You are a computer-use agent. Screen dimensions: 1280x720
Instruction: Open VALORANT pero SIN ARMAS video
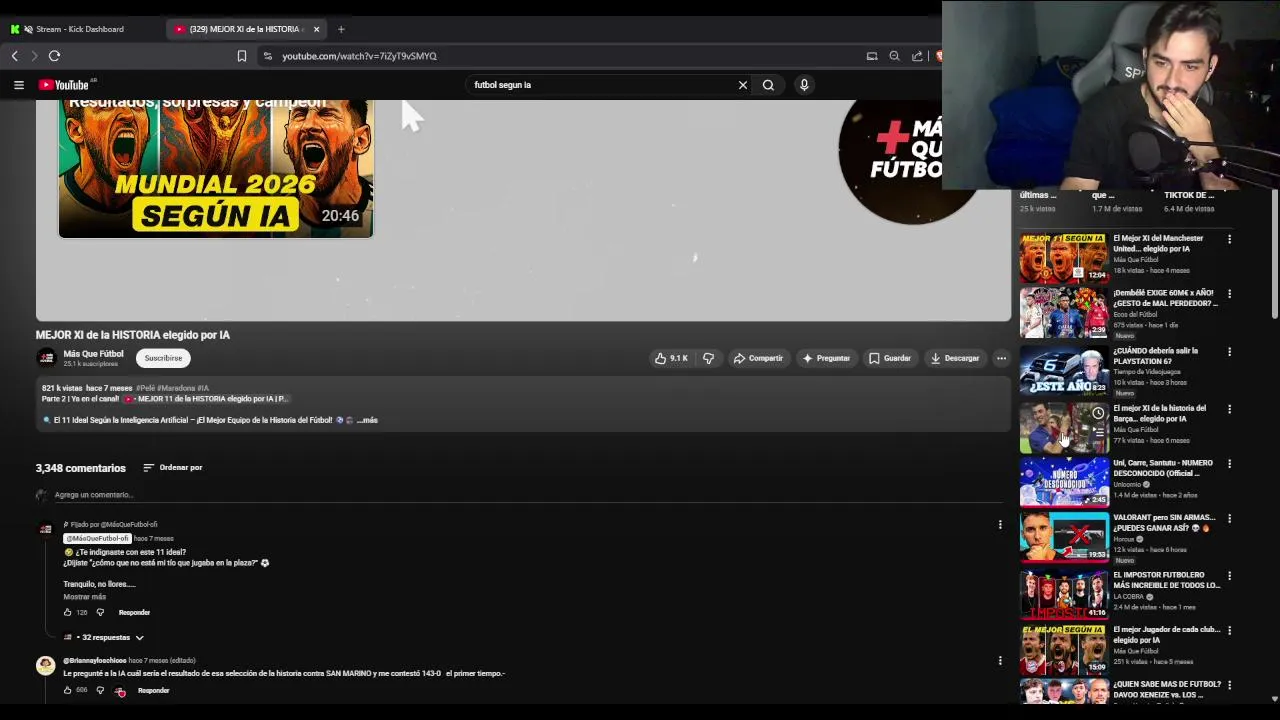[x=1064, y=537]
